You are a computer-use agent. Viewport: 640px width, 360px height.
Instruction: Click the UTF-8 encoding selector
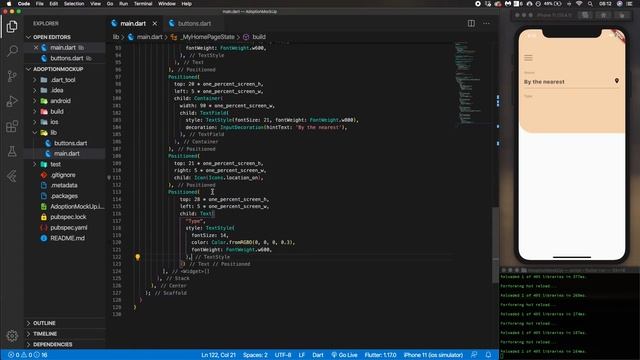pyautogui.click(x=283, y=355)
